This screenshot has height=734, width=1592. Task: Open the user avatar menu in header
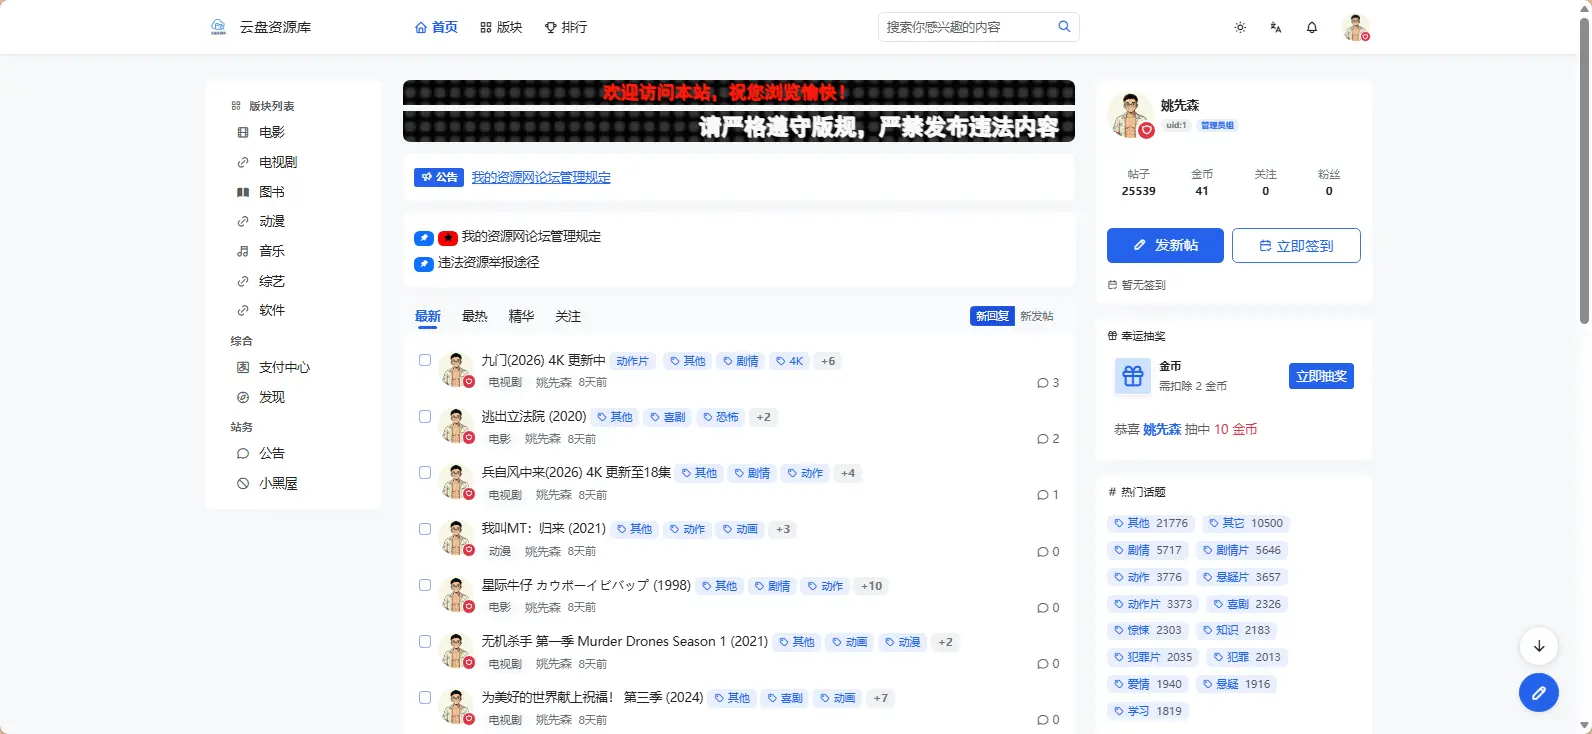[x=1356, y=27]
